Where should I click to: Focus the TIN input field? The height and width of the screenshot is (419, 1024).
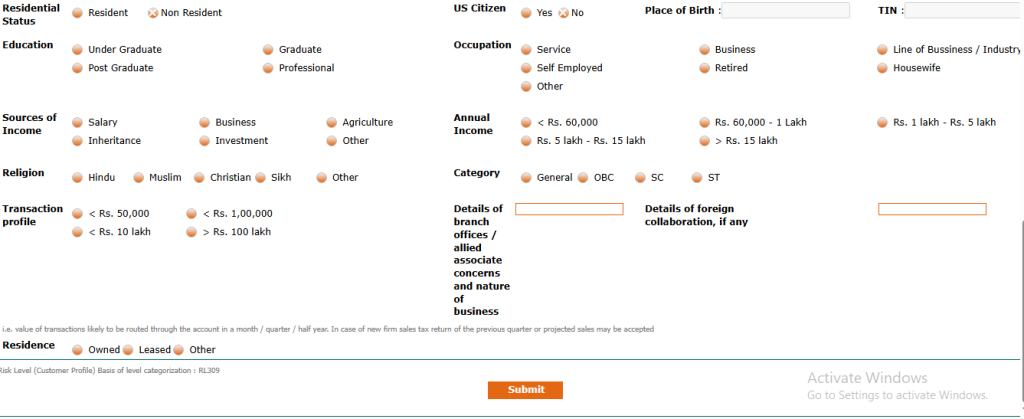(x=964, y=10)
